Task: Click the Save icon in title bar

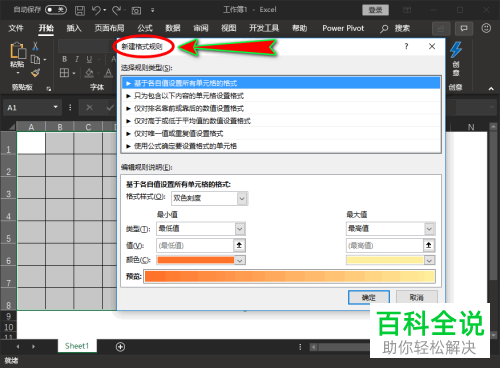Action: point(79,11)
